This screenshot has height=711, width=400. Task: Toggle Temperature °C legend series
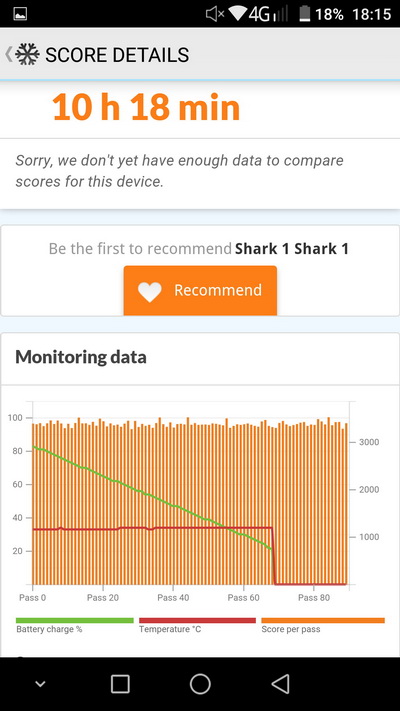[197, 625]
